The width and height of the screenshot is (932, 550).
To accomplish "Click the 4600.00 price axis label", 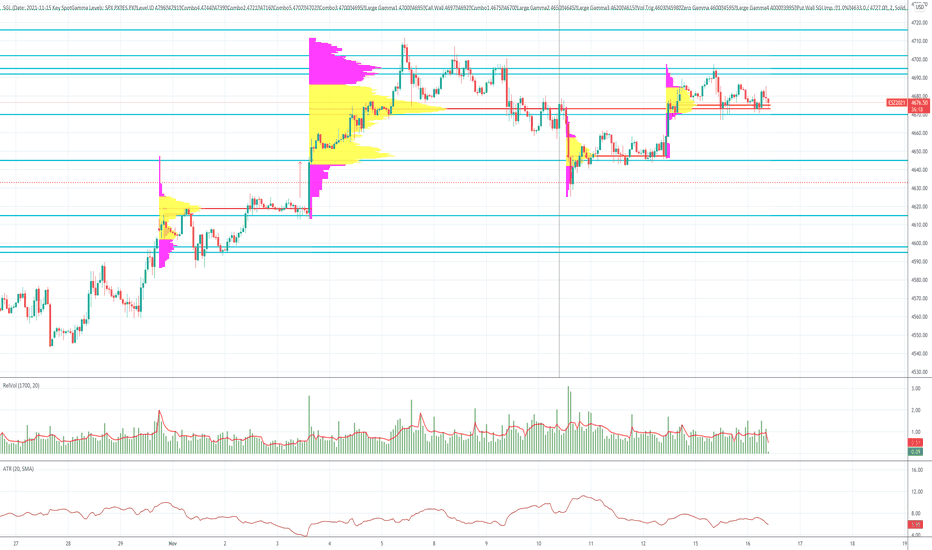I will coord(919,243).
